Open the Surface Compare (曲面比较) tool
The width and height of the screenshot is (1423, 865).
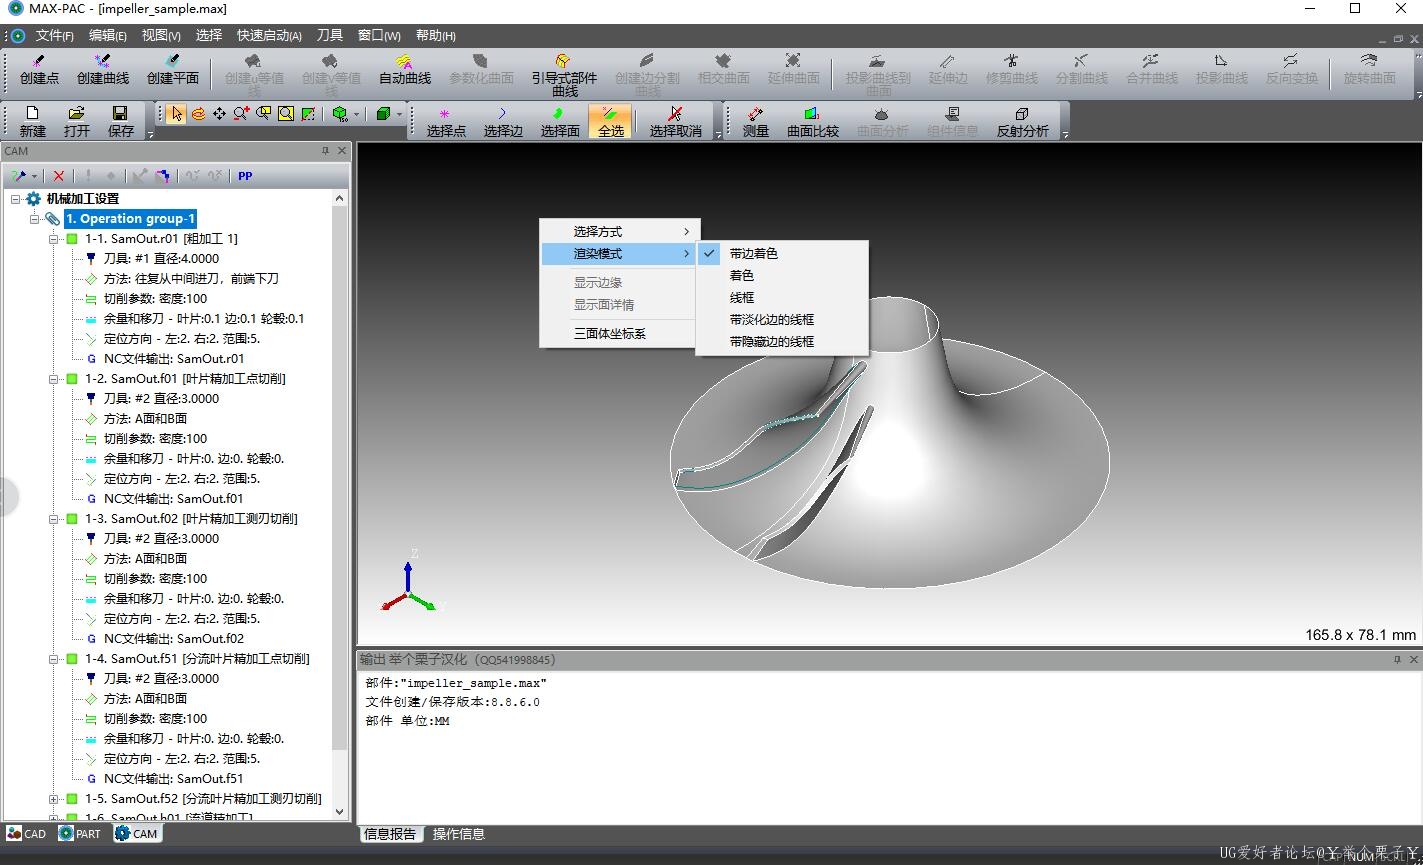click(x=813, y=122)
